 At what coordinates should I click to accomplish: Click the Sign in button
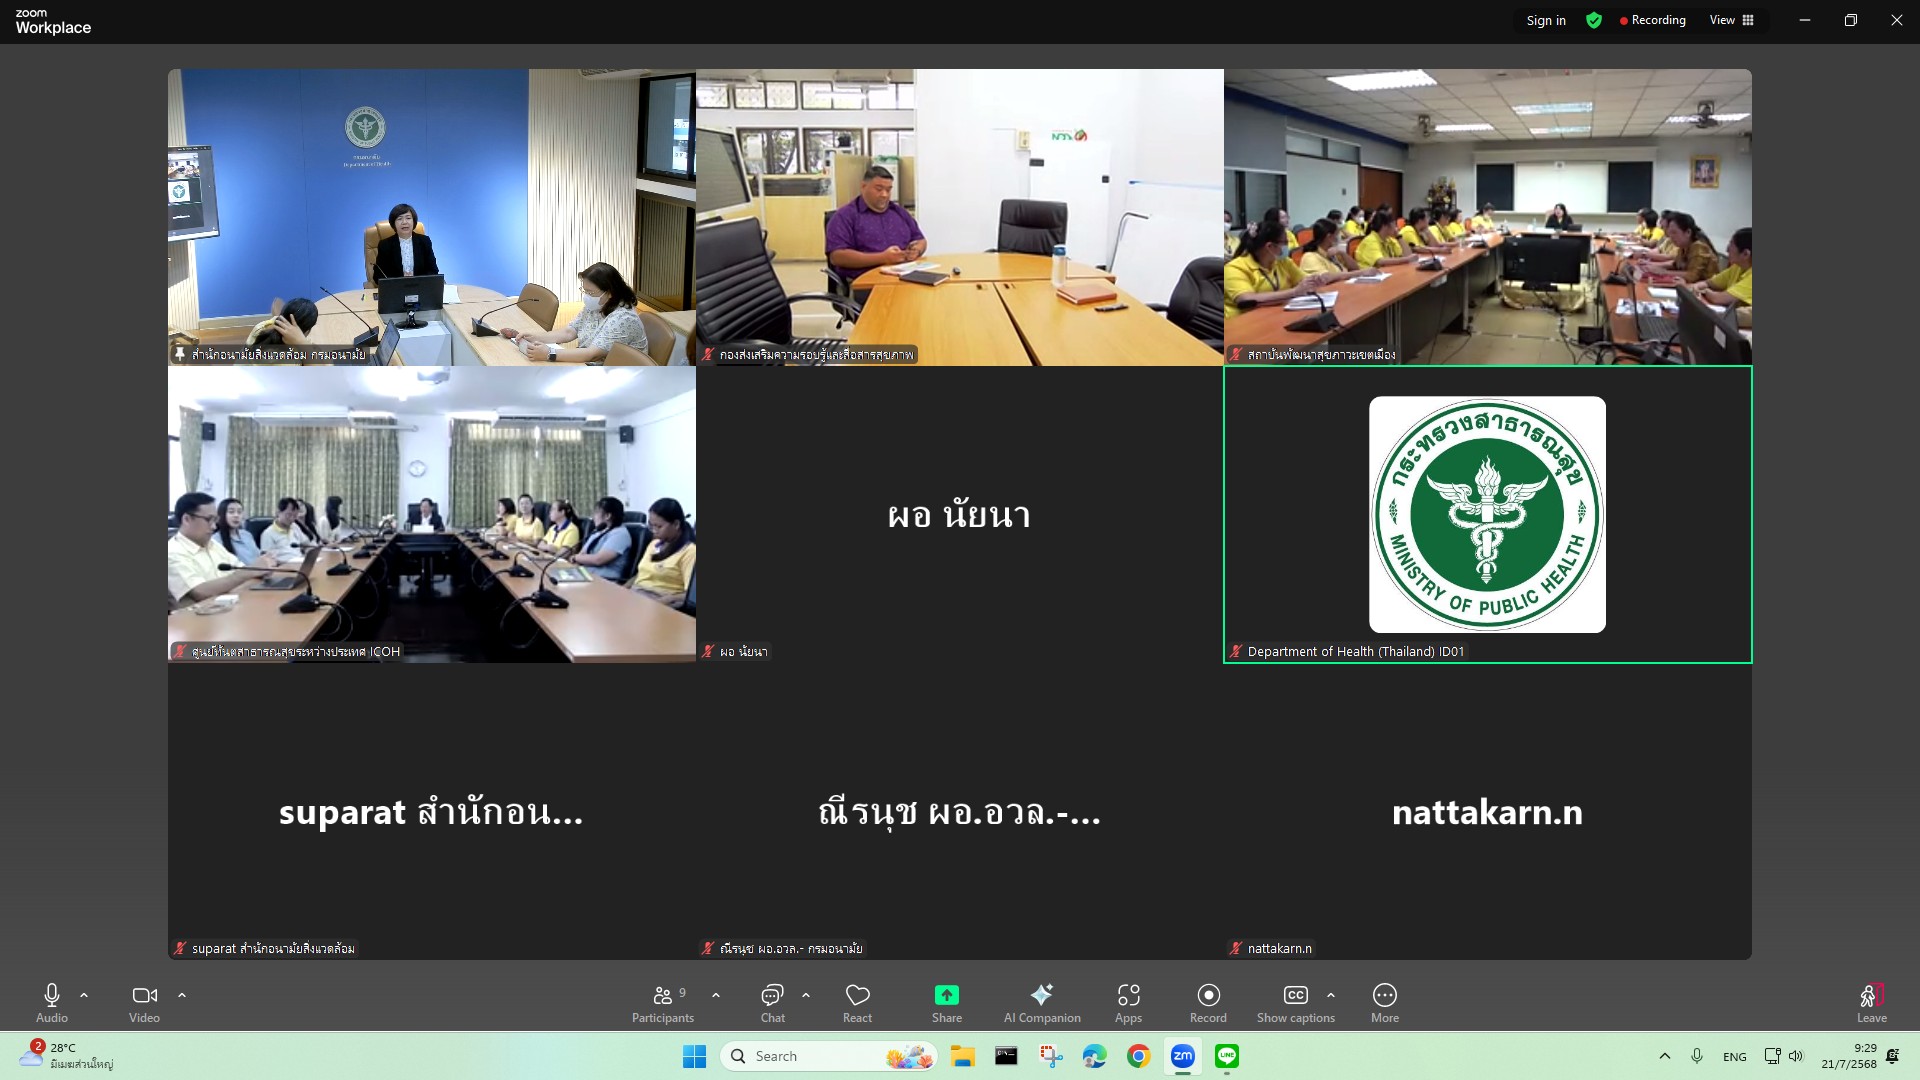pos(1546,20)
